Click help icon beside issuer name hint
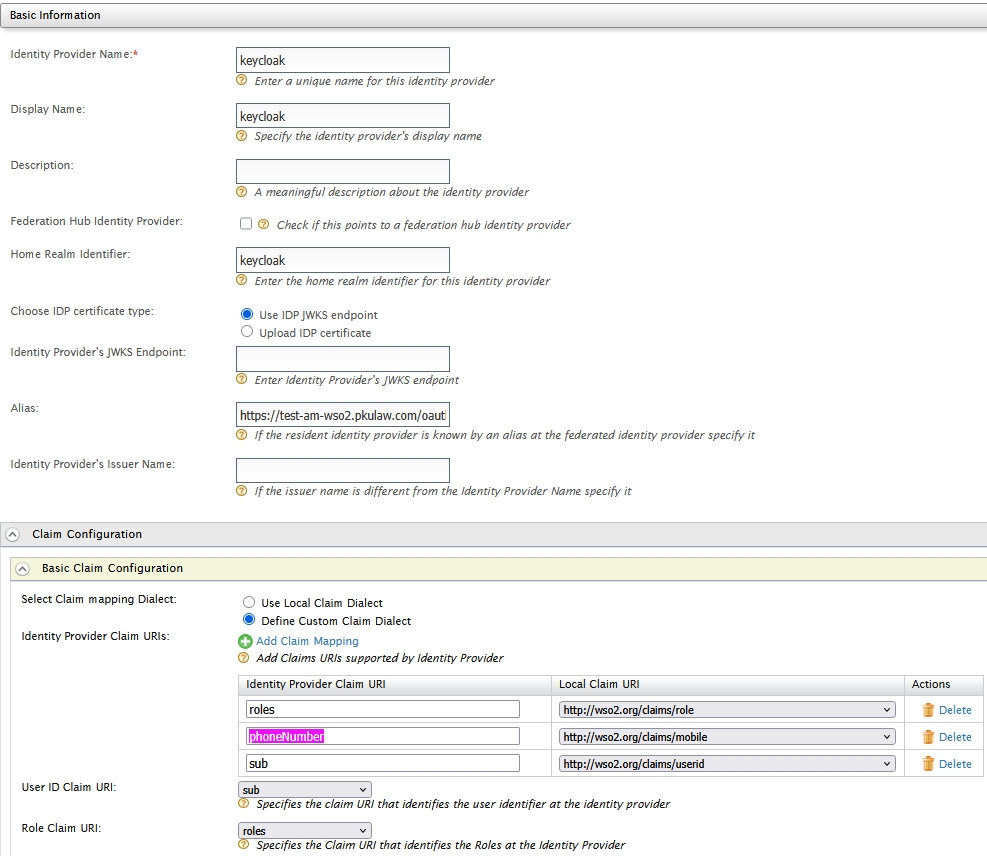The image size is (987, 856). tap(242, 490)
